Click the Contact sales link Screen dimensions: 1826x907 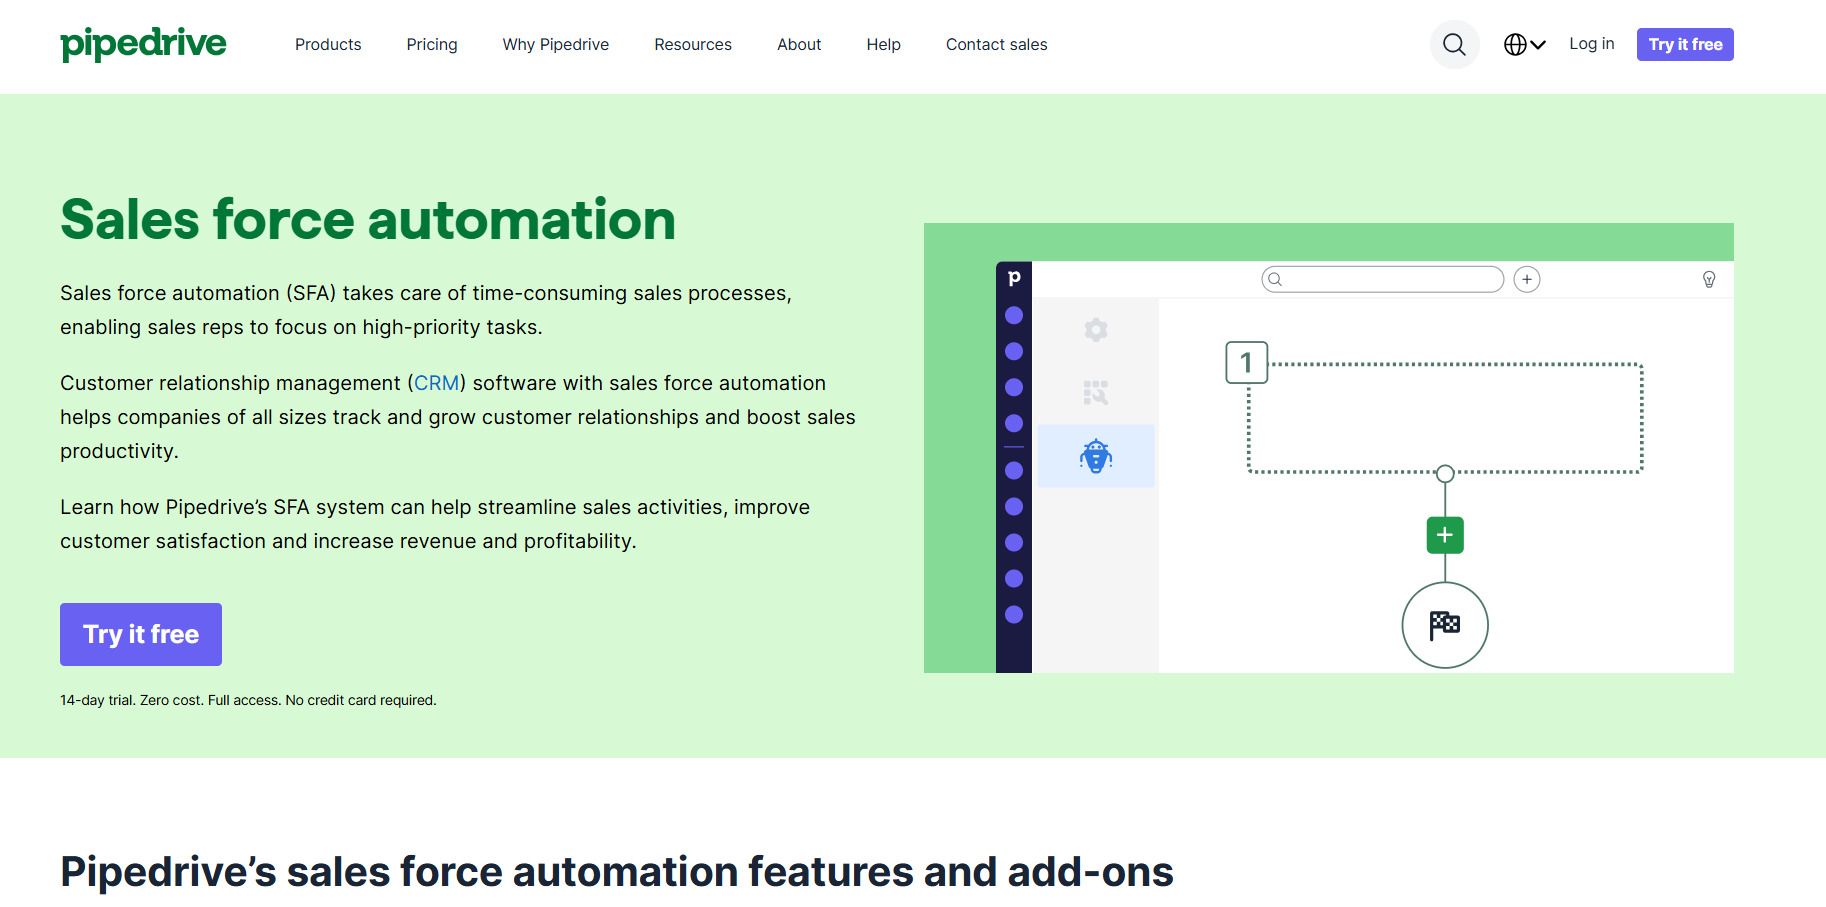[x=997, y=45]
